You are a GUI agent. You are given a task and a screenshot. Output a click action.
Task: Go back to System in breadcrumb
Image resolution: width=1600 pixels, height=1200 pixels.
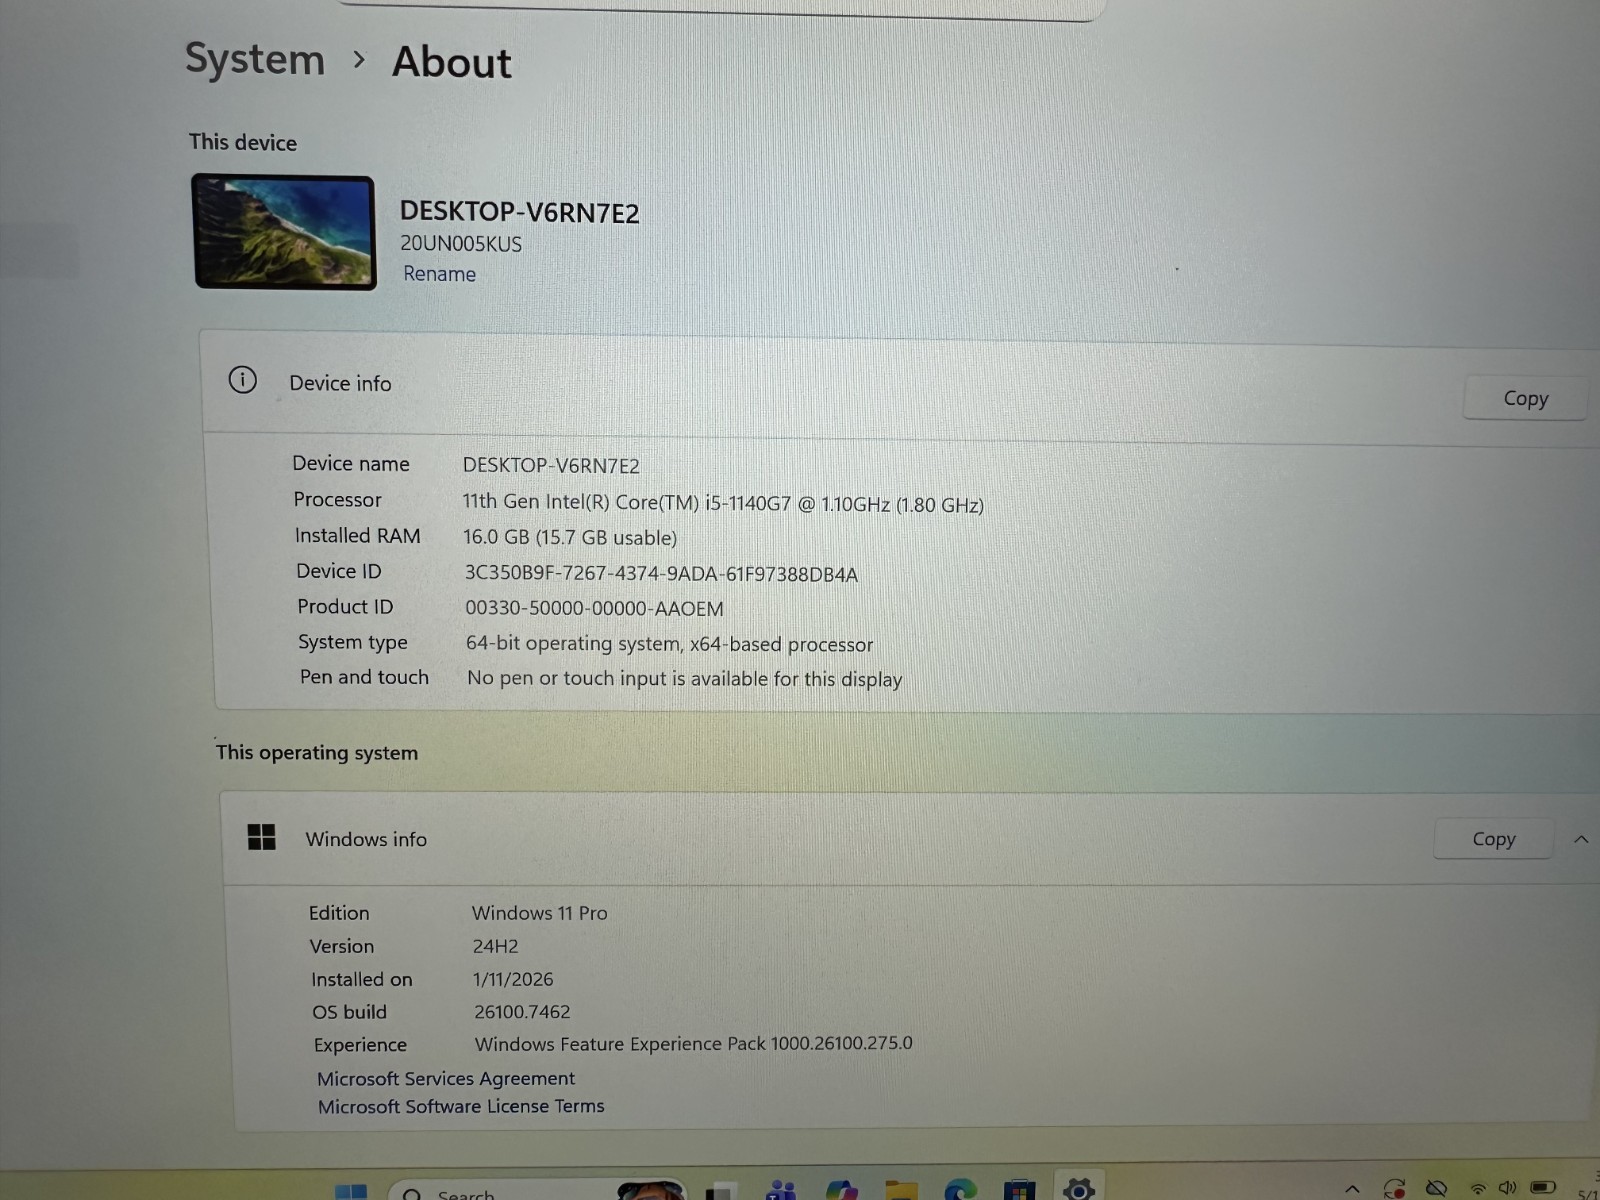click(x=255, y=59)
